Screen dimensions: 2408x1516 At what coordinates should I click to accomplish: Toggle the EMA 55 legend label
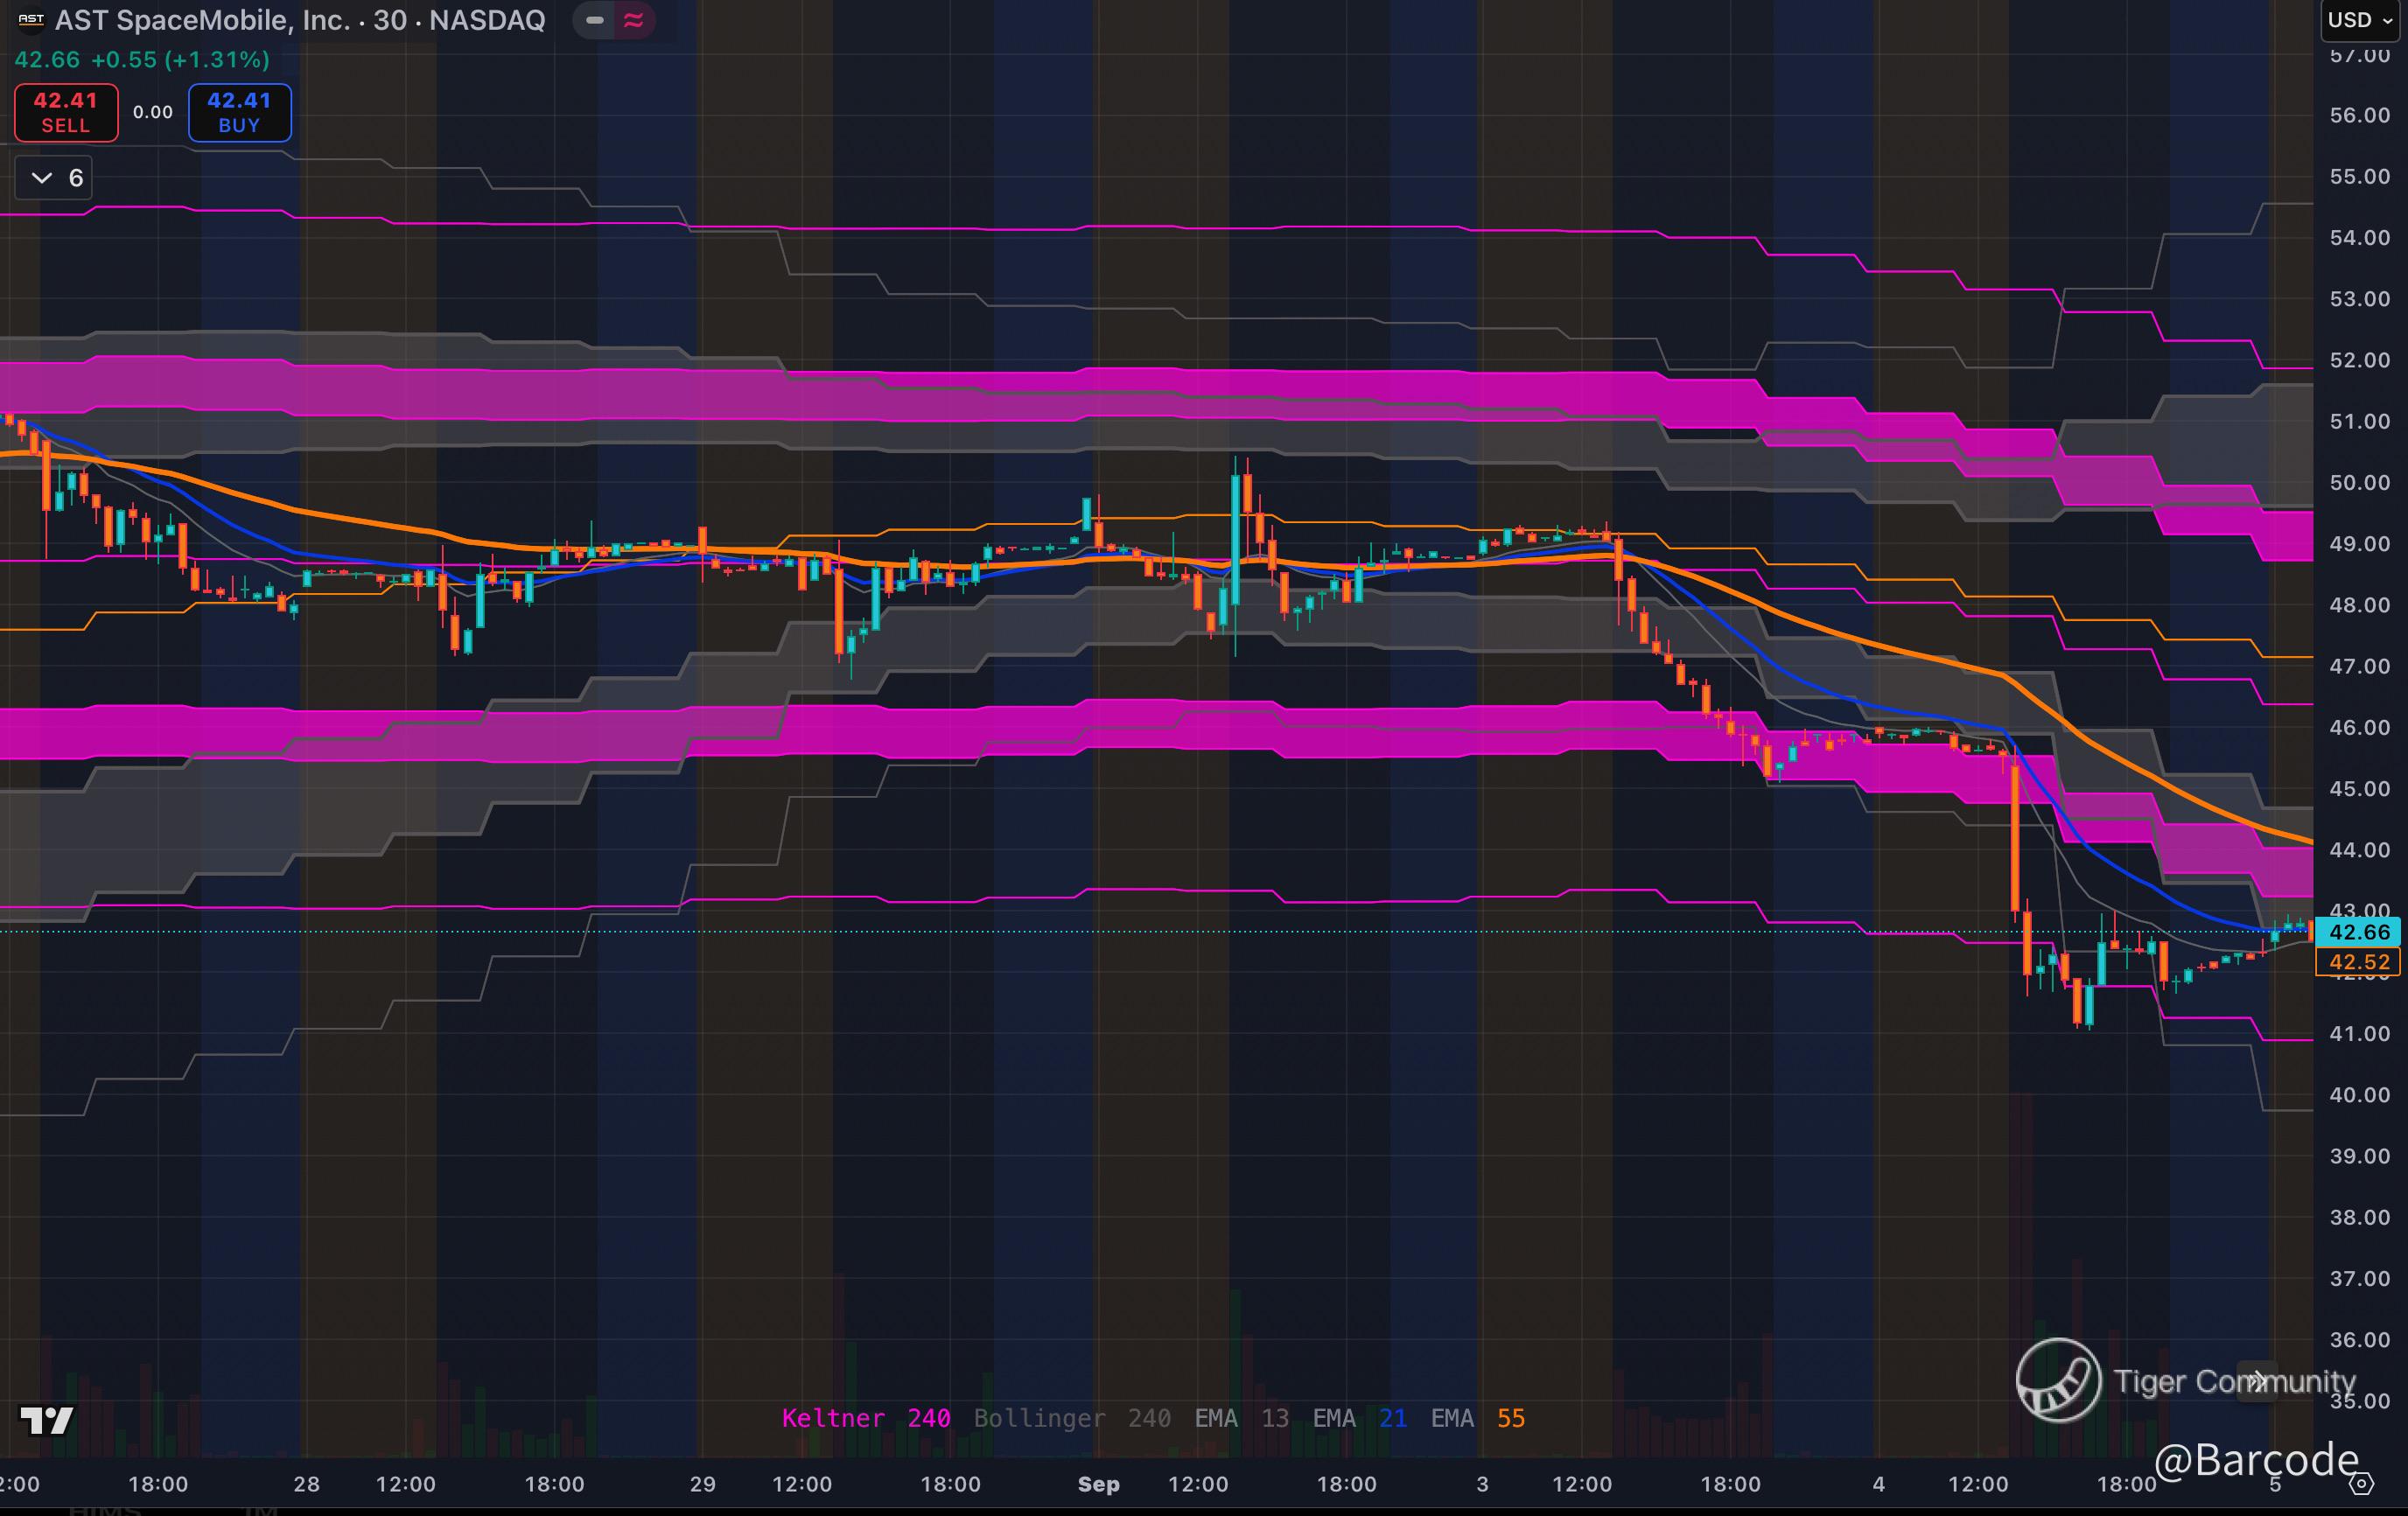tap(1477, 1418)
